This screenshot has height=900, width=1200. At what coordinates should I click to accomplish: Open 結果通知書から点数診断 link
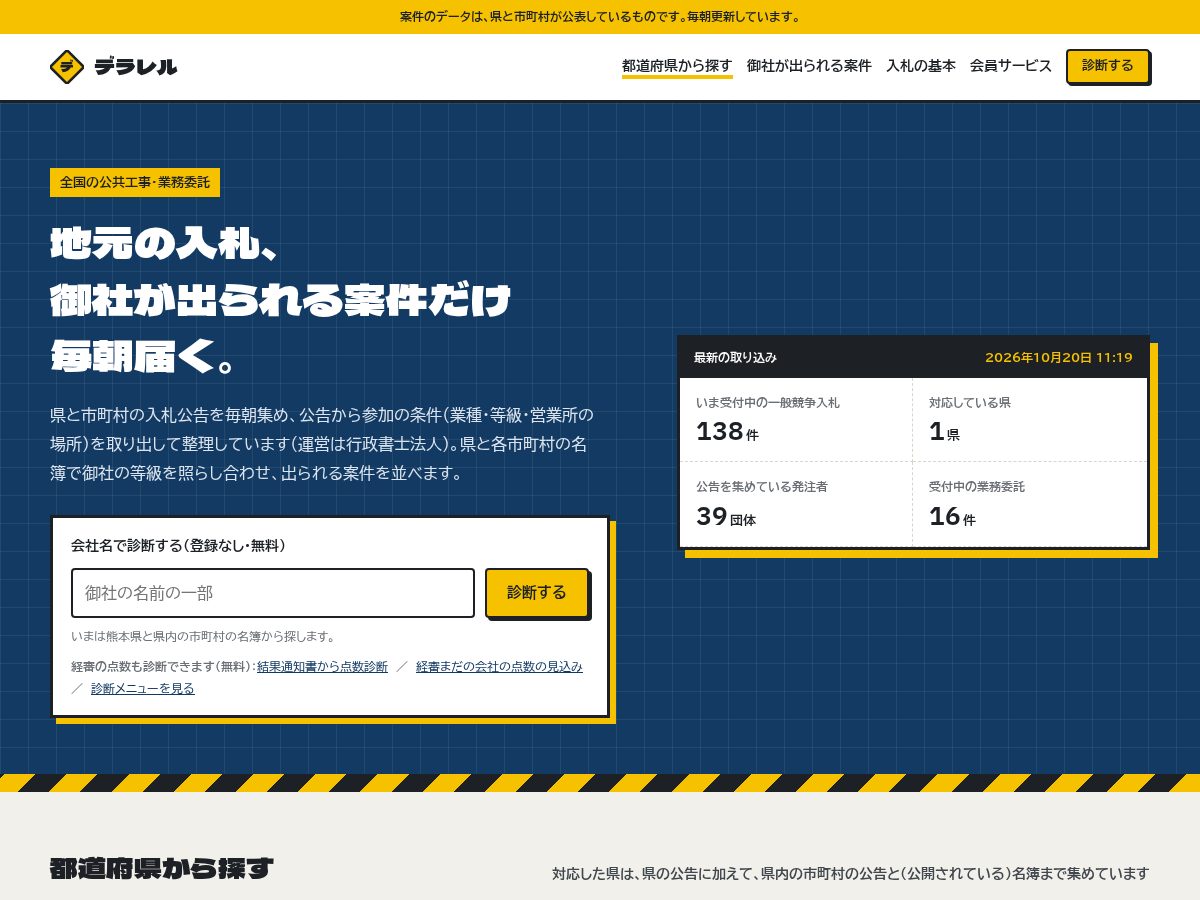(322, 667)
